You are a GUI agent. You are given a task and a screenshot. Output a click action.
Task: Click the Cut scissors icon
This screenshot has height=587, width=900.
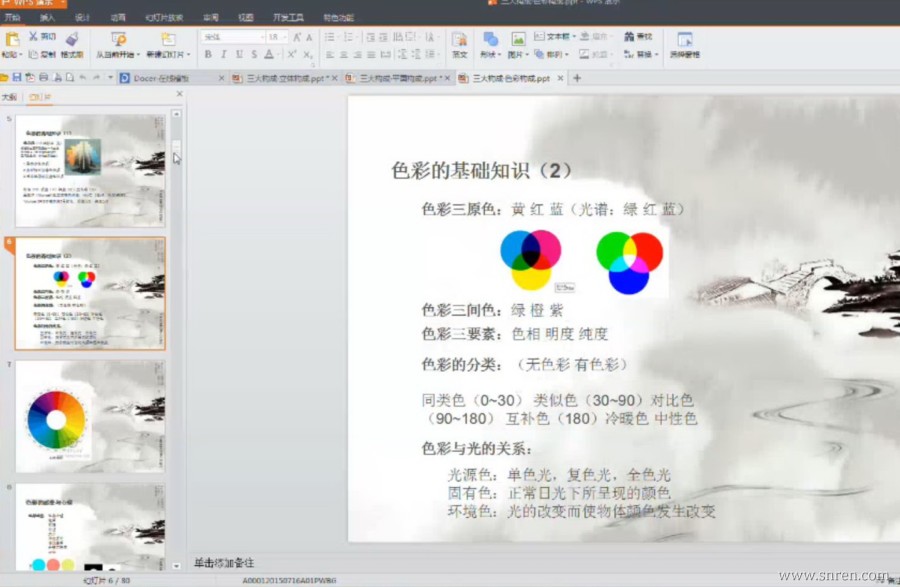pyautogui.click(x=33, y=36)
